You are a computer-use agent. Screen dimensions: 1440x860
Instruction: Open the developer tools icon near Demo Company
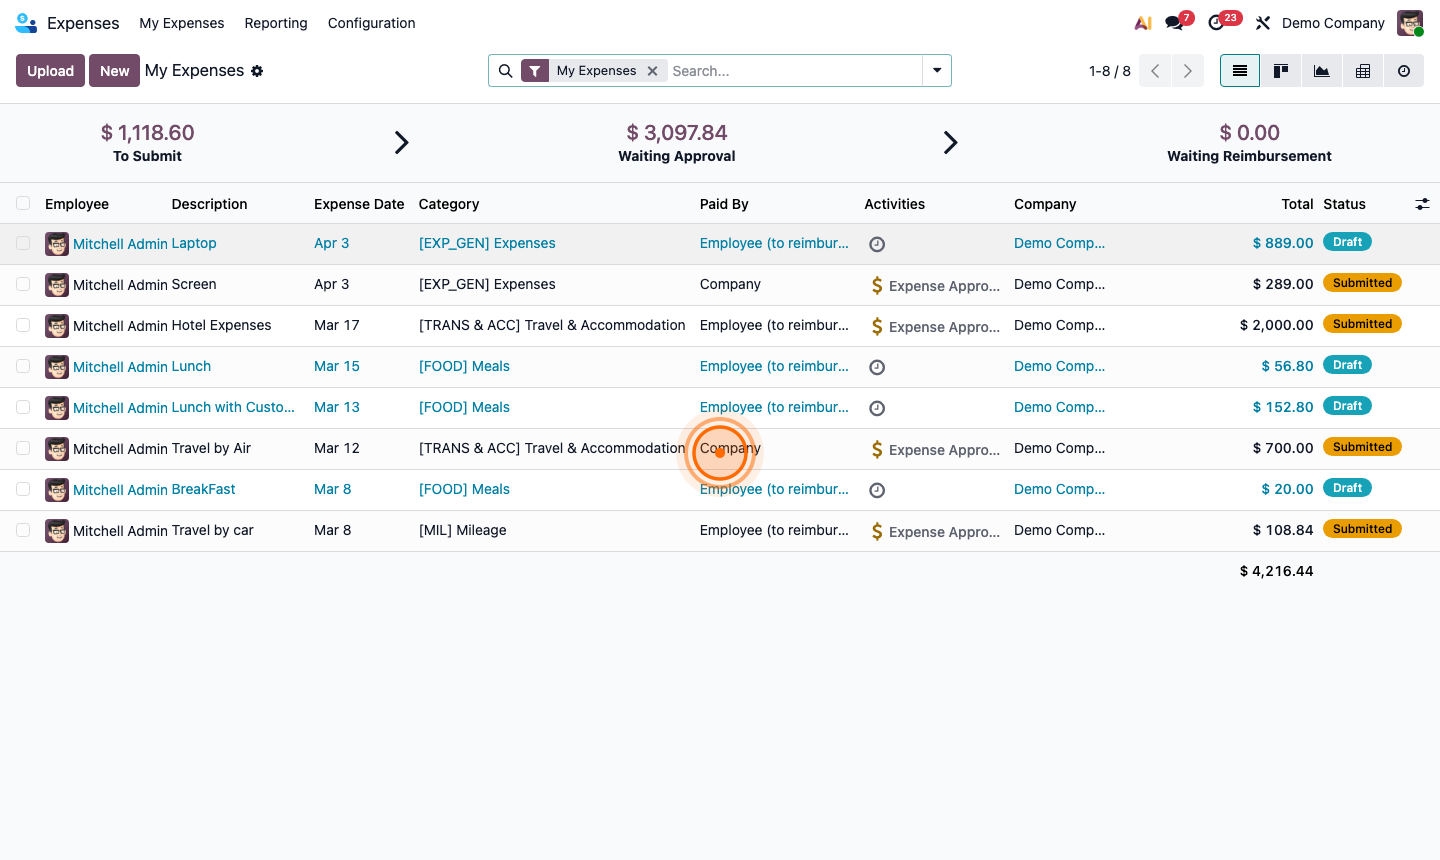pos(1263,22)
